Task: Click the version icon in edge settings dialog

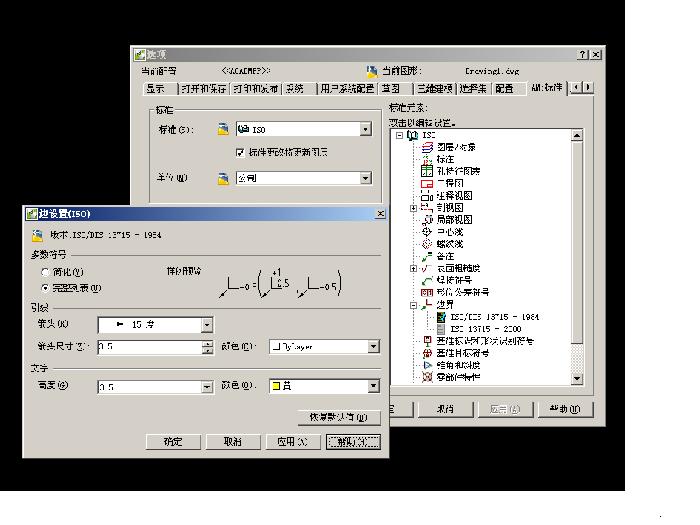Action: pyautogui.click(x=38, y=235)
